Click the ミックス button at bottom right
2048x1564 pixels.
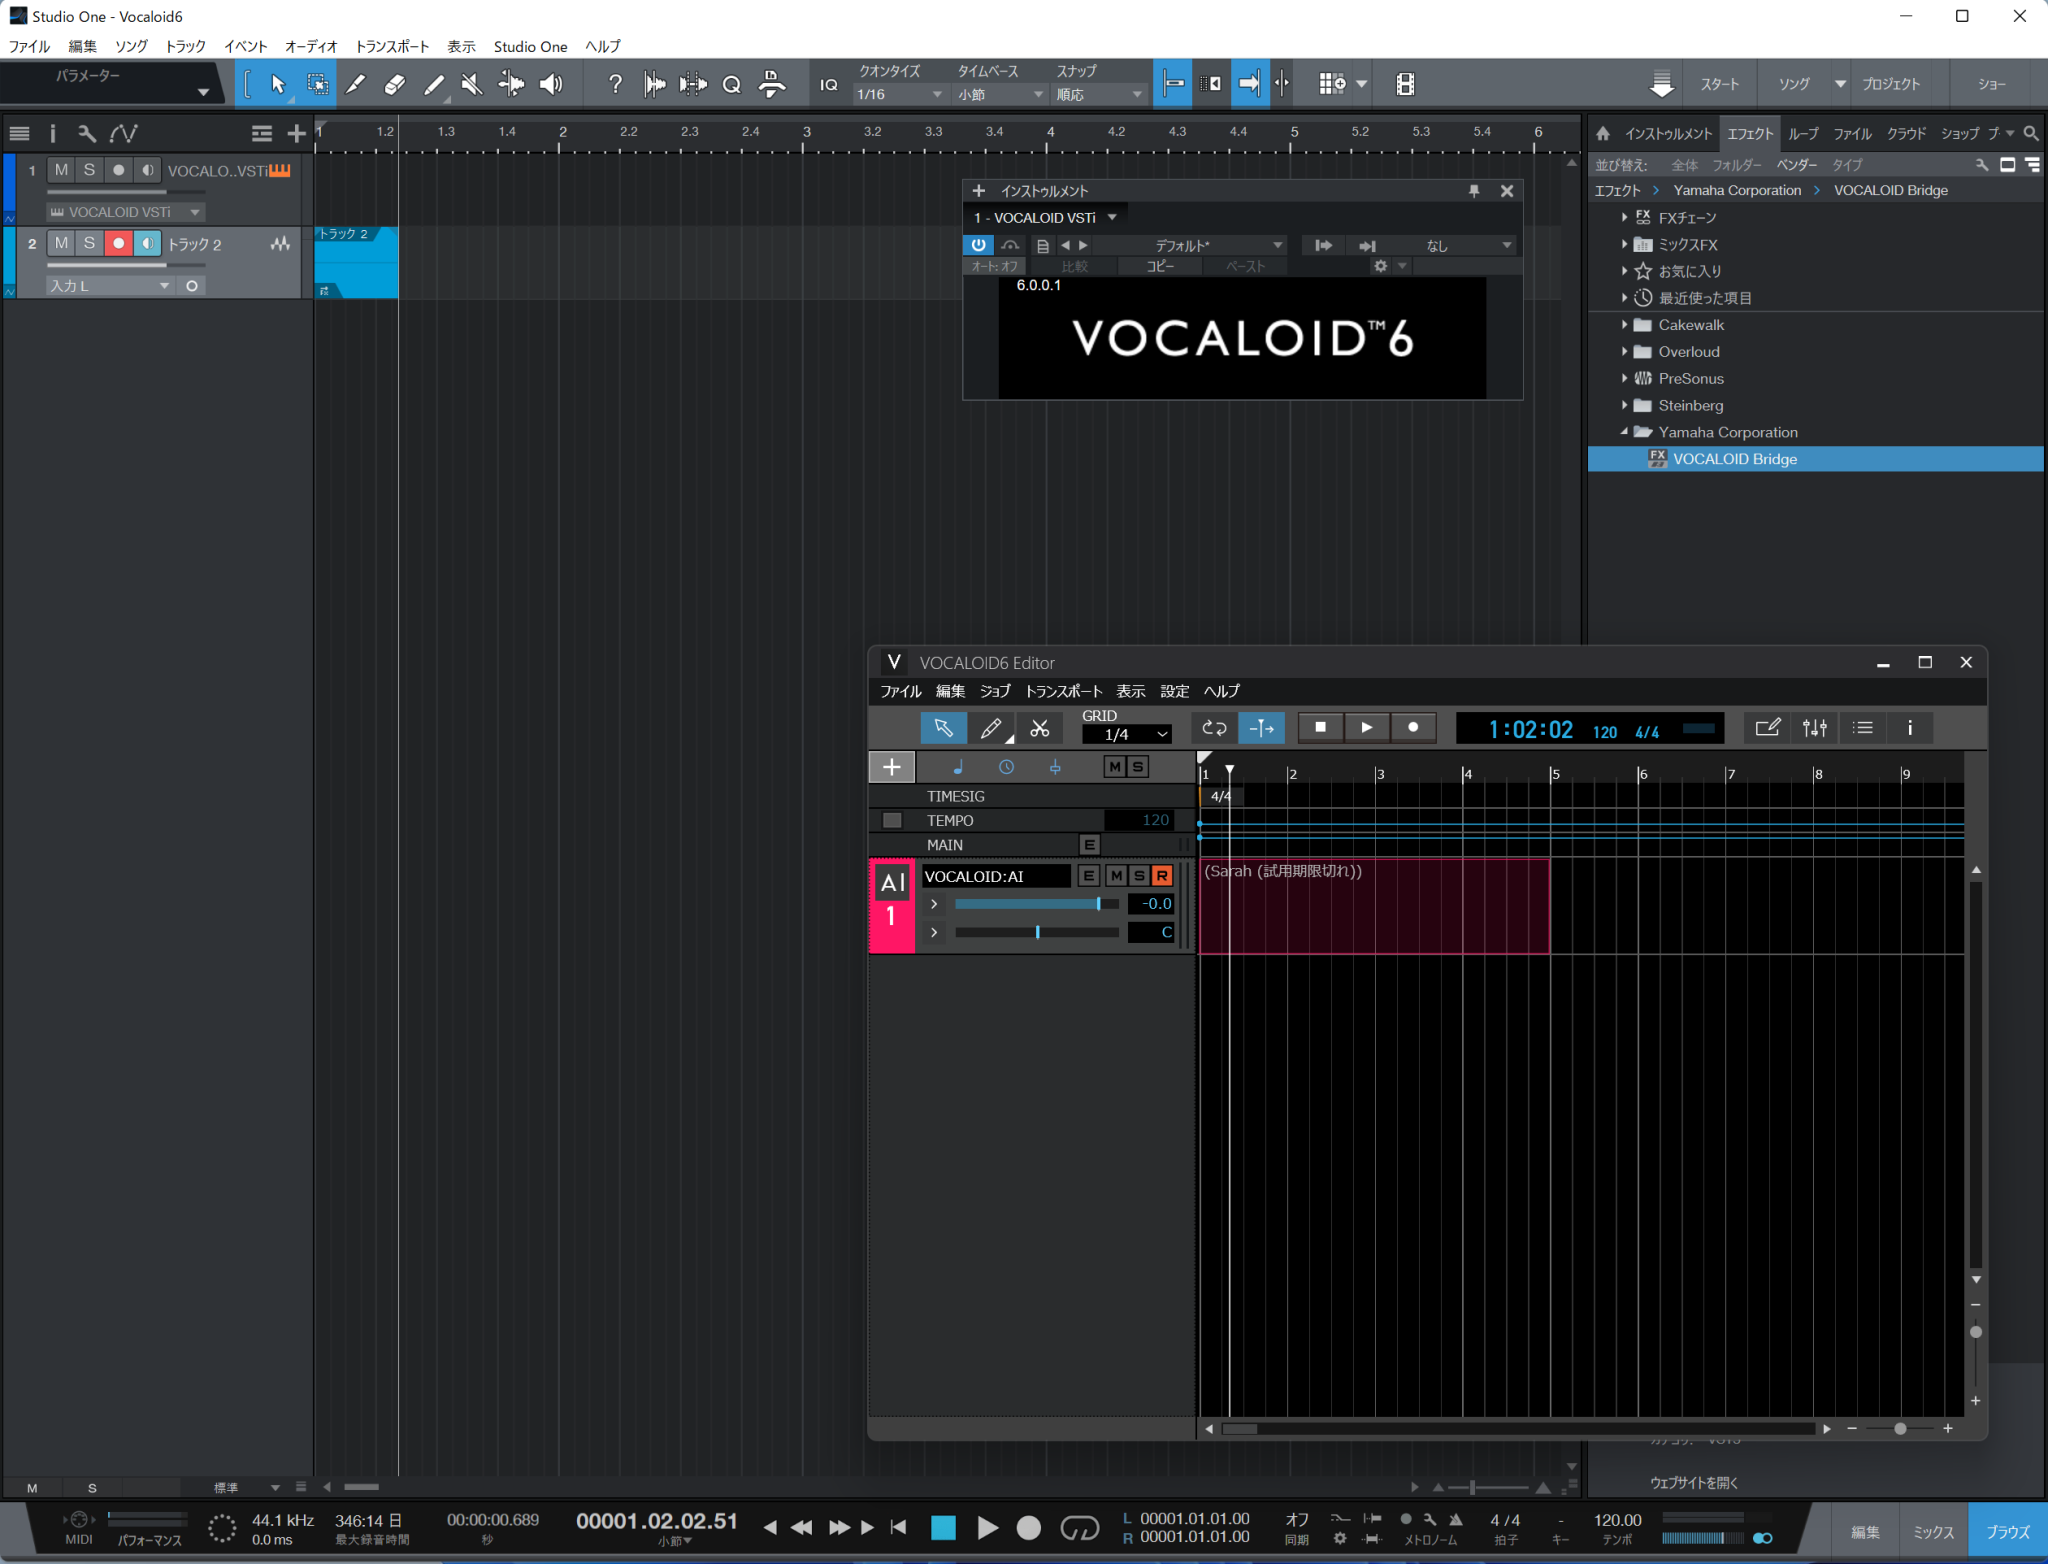[1933, 1531]
